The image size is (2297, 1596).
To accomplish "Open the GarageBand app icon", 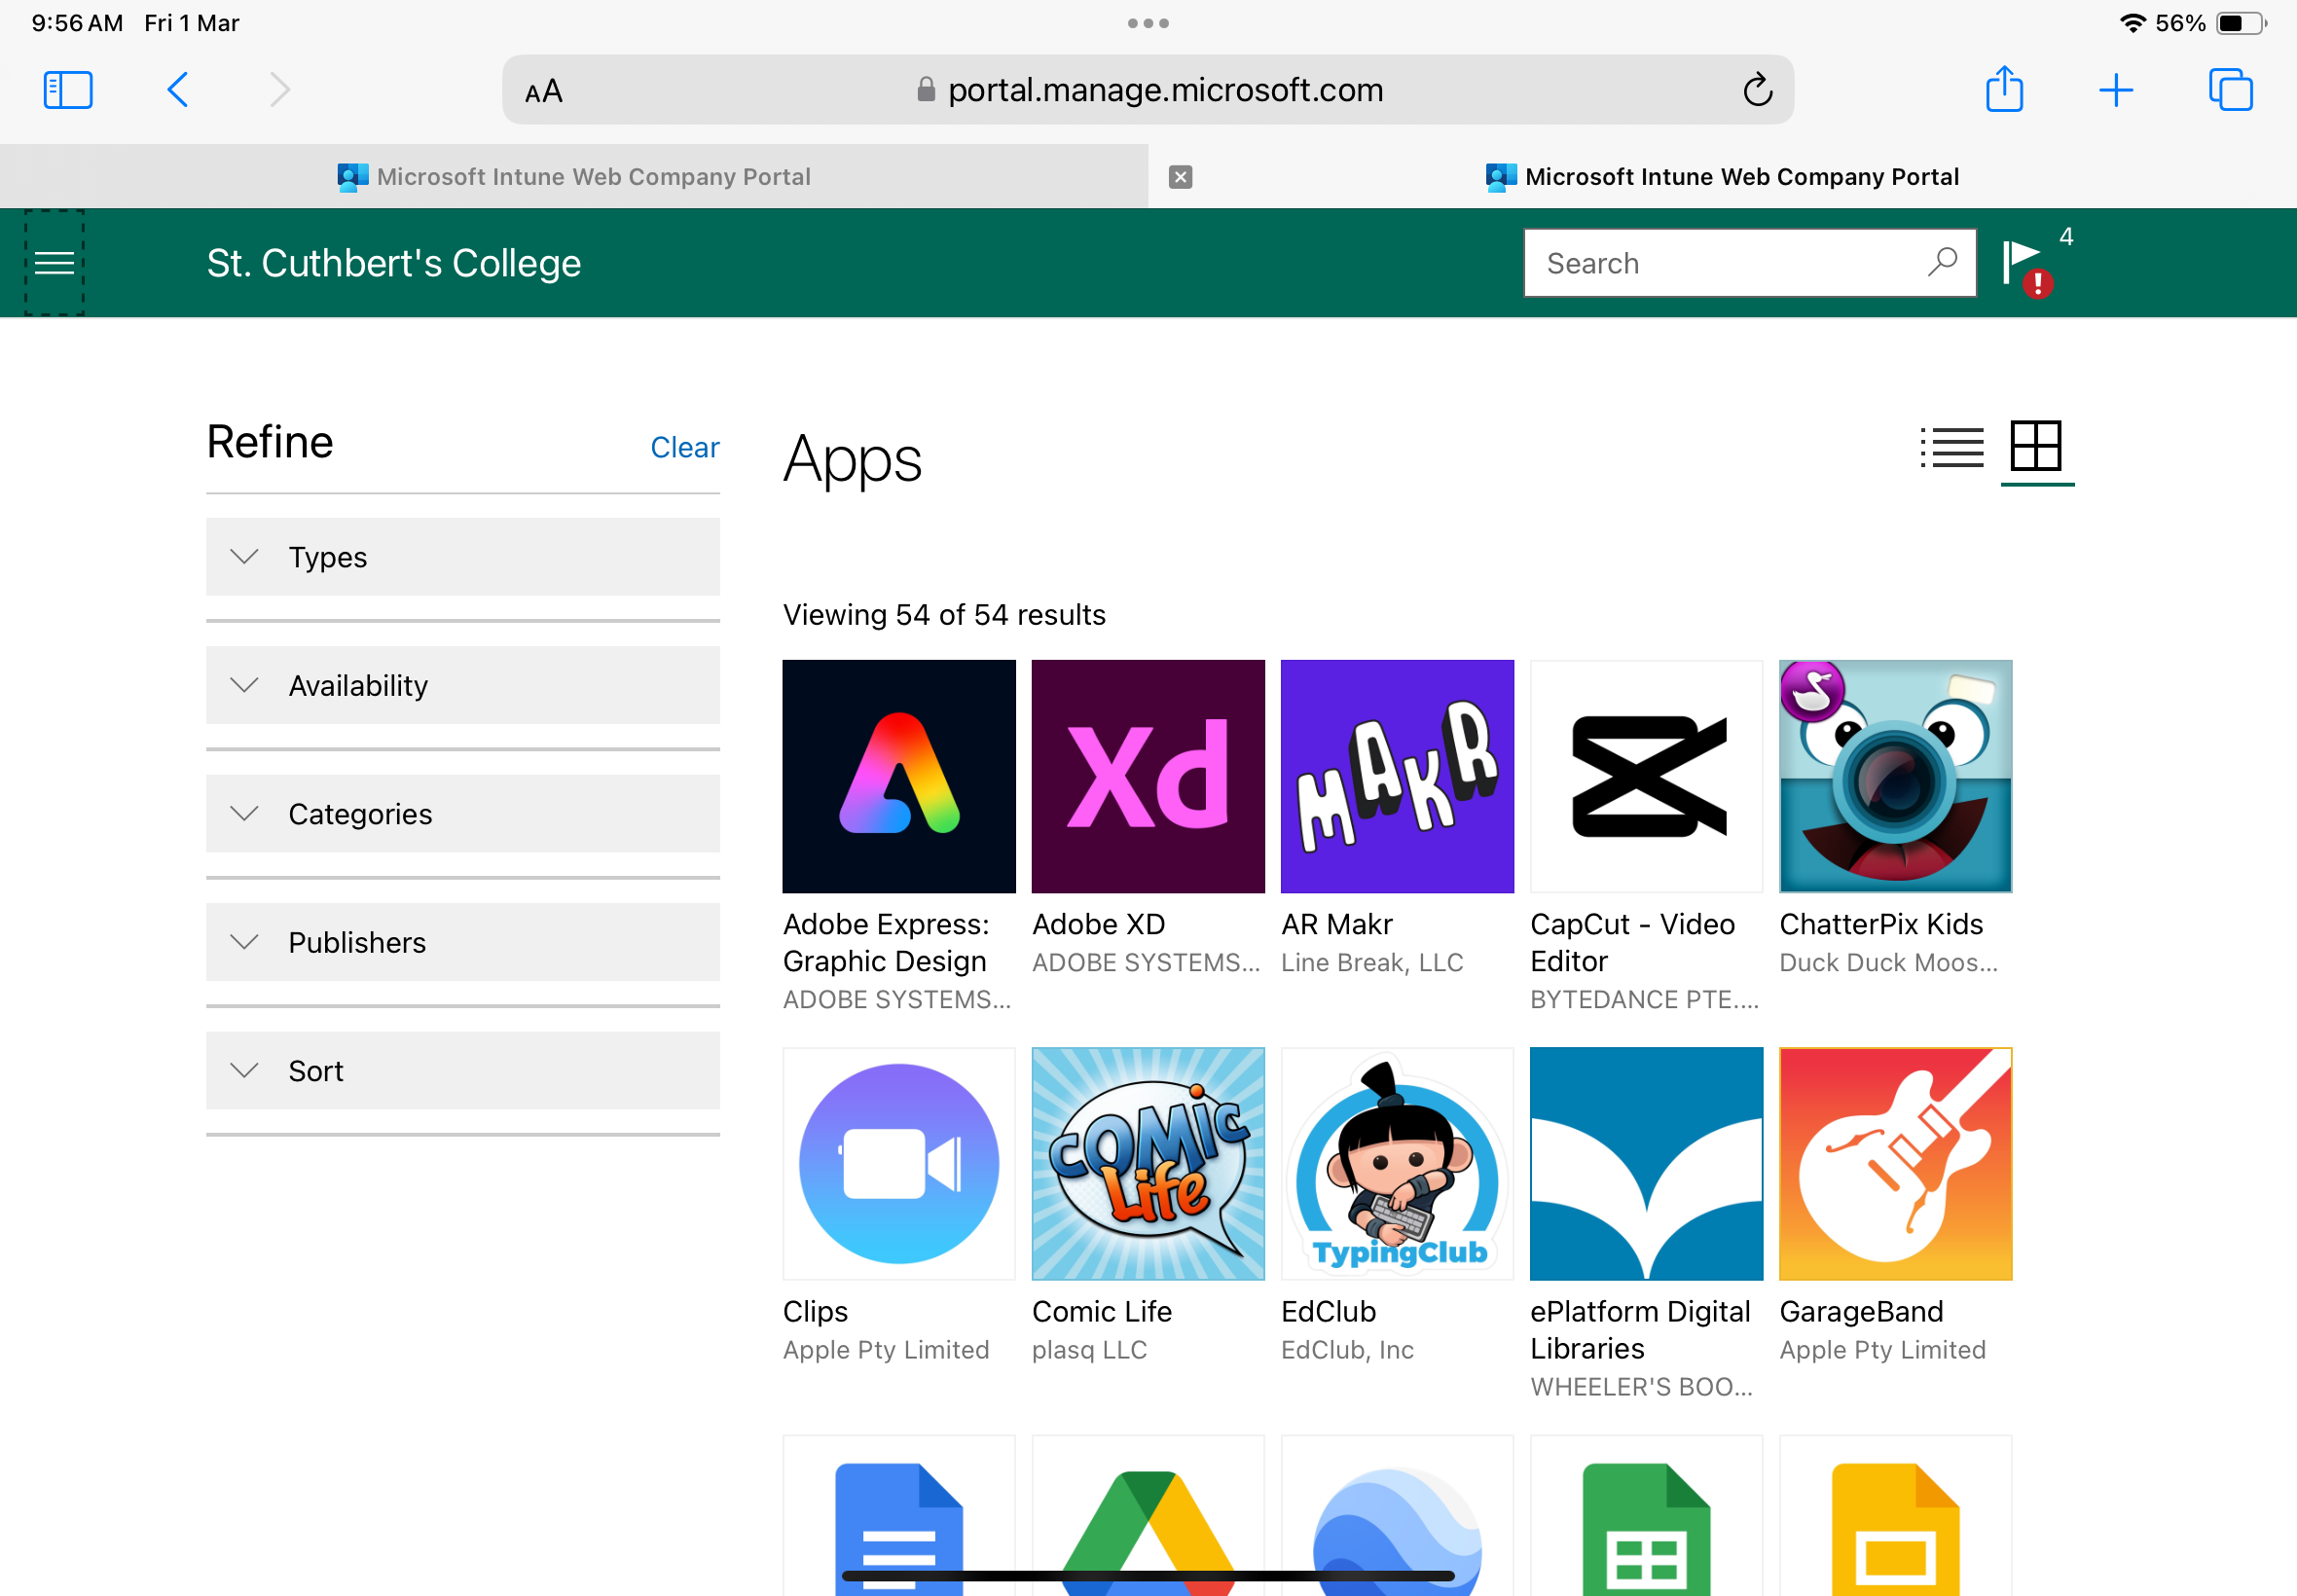I will (1895, 1164).
